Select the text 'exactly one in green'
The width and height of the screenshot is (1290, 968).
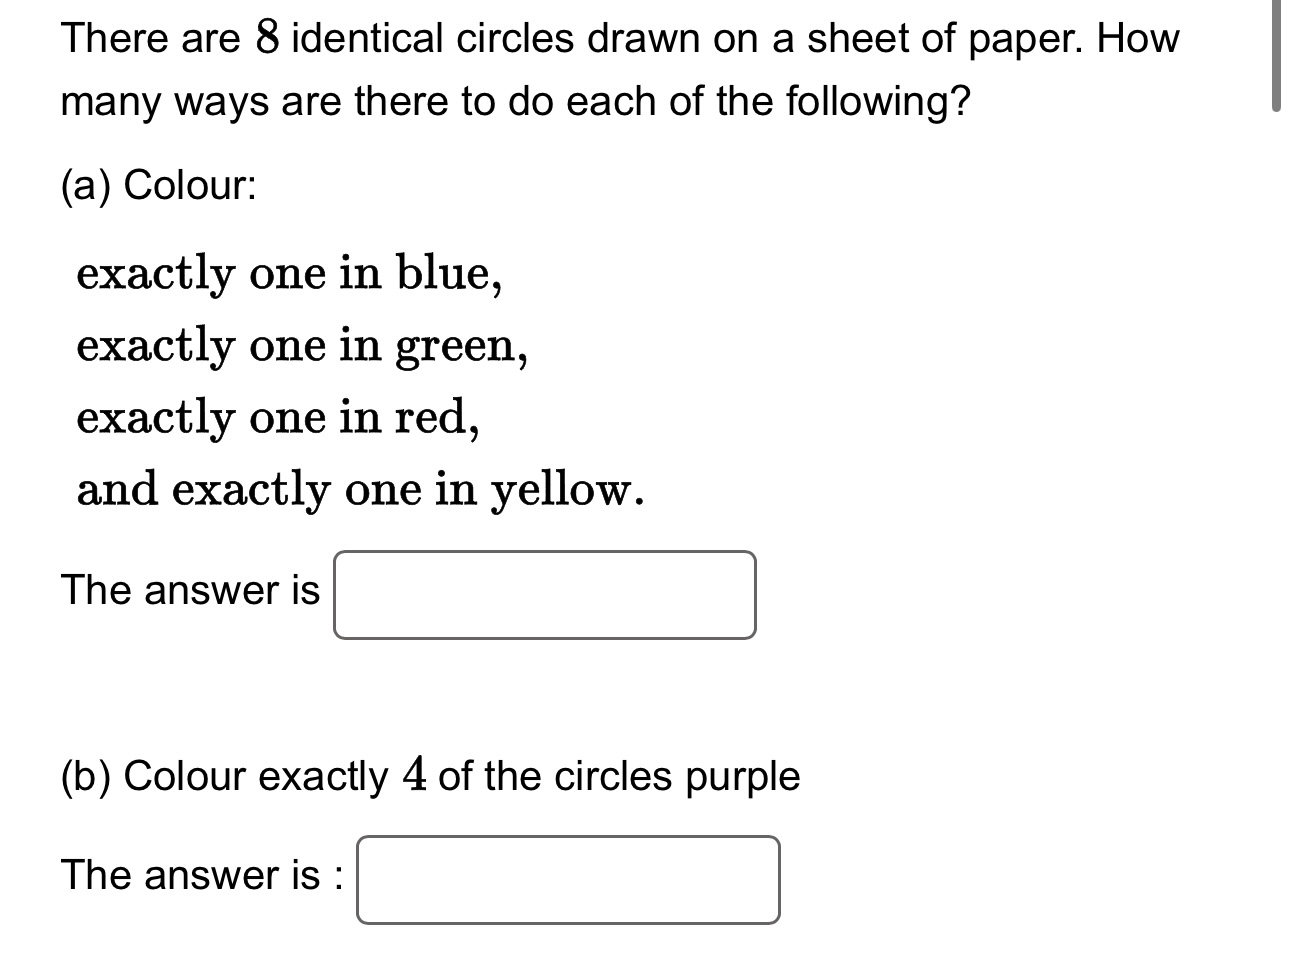tap(300, 345)
